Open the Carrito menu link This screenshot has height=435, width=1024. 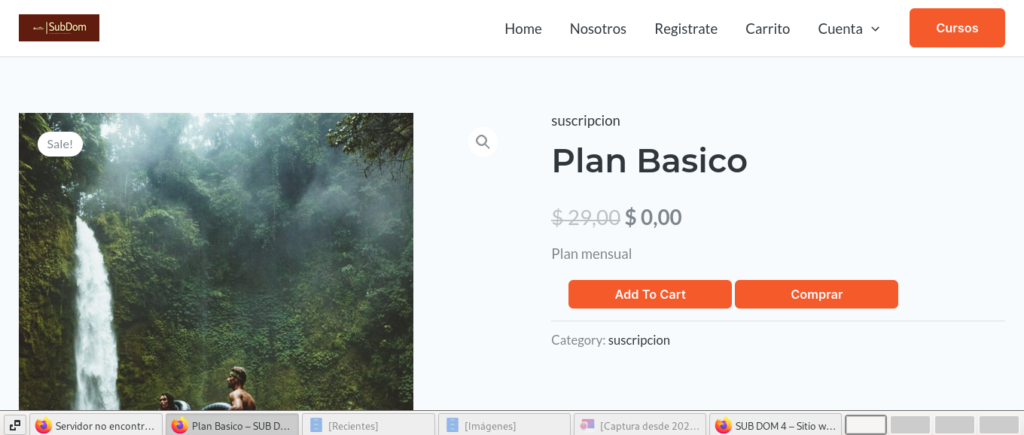pos(767,29)
